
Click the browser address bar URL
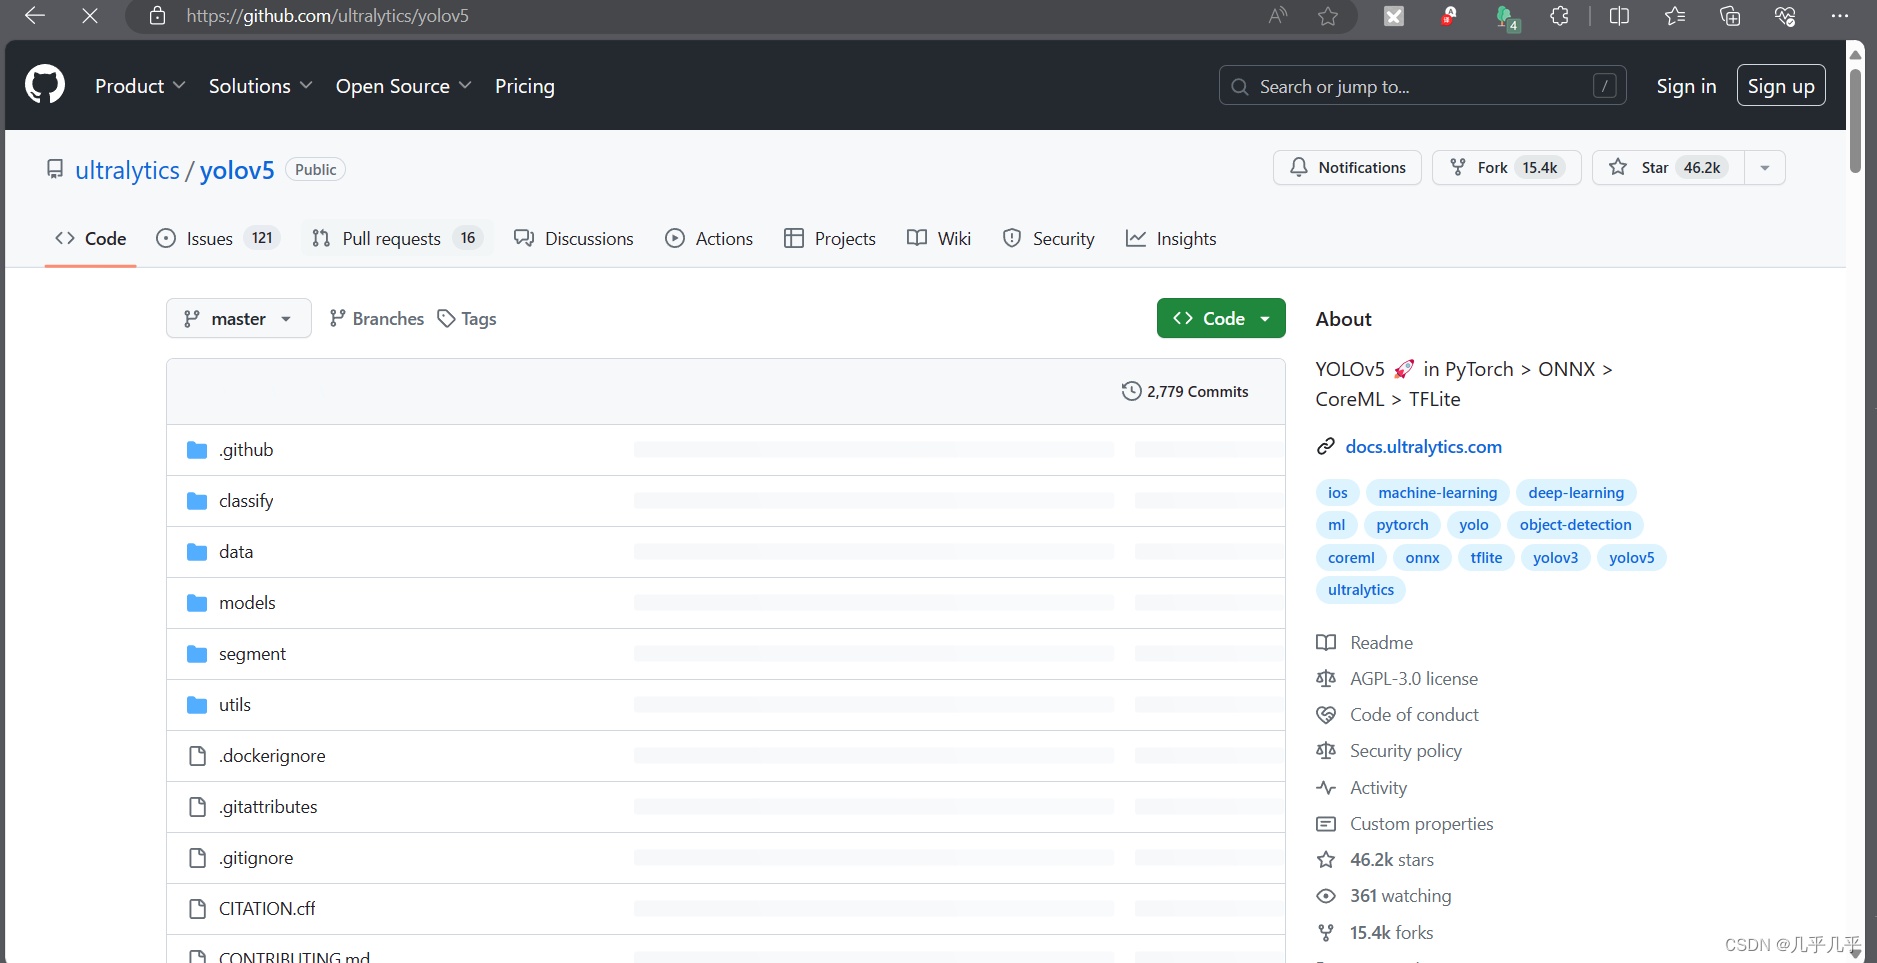[327, 16]
